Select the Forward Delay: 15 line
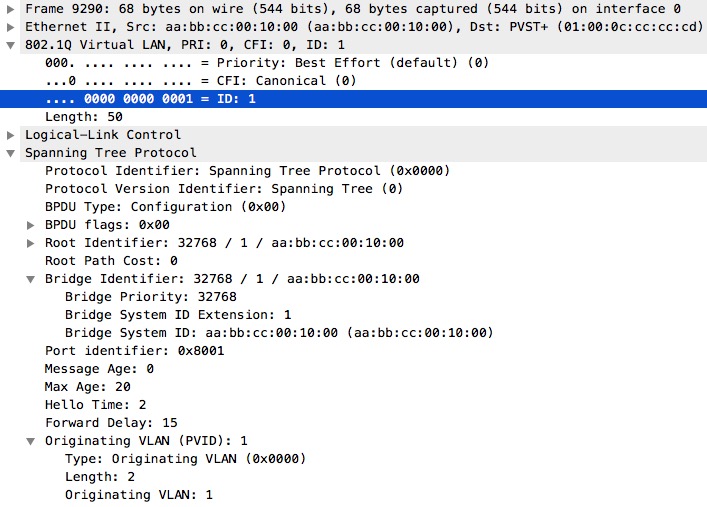The image size is (707, 507). click(111, 423)
